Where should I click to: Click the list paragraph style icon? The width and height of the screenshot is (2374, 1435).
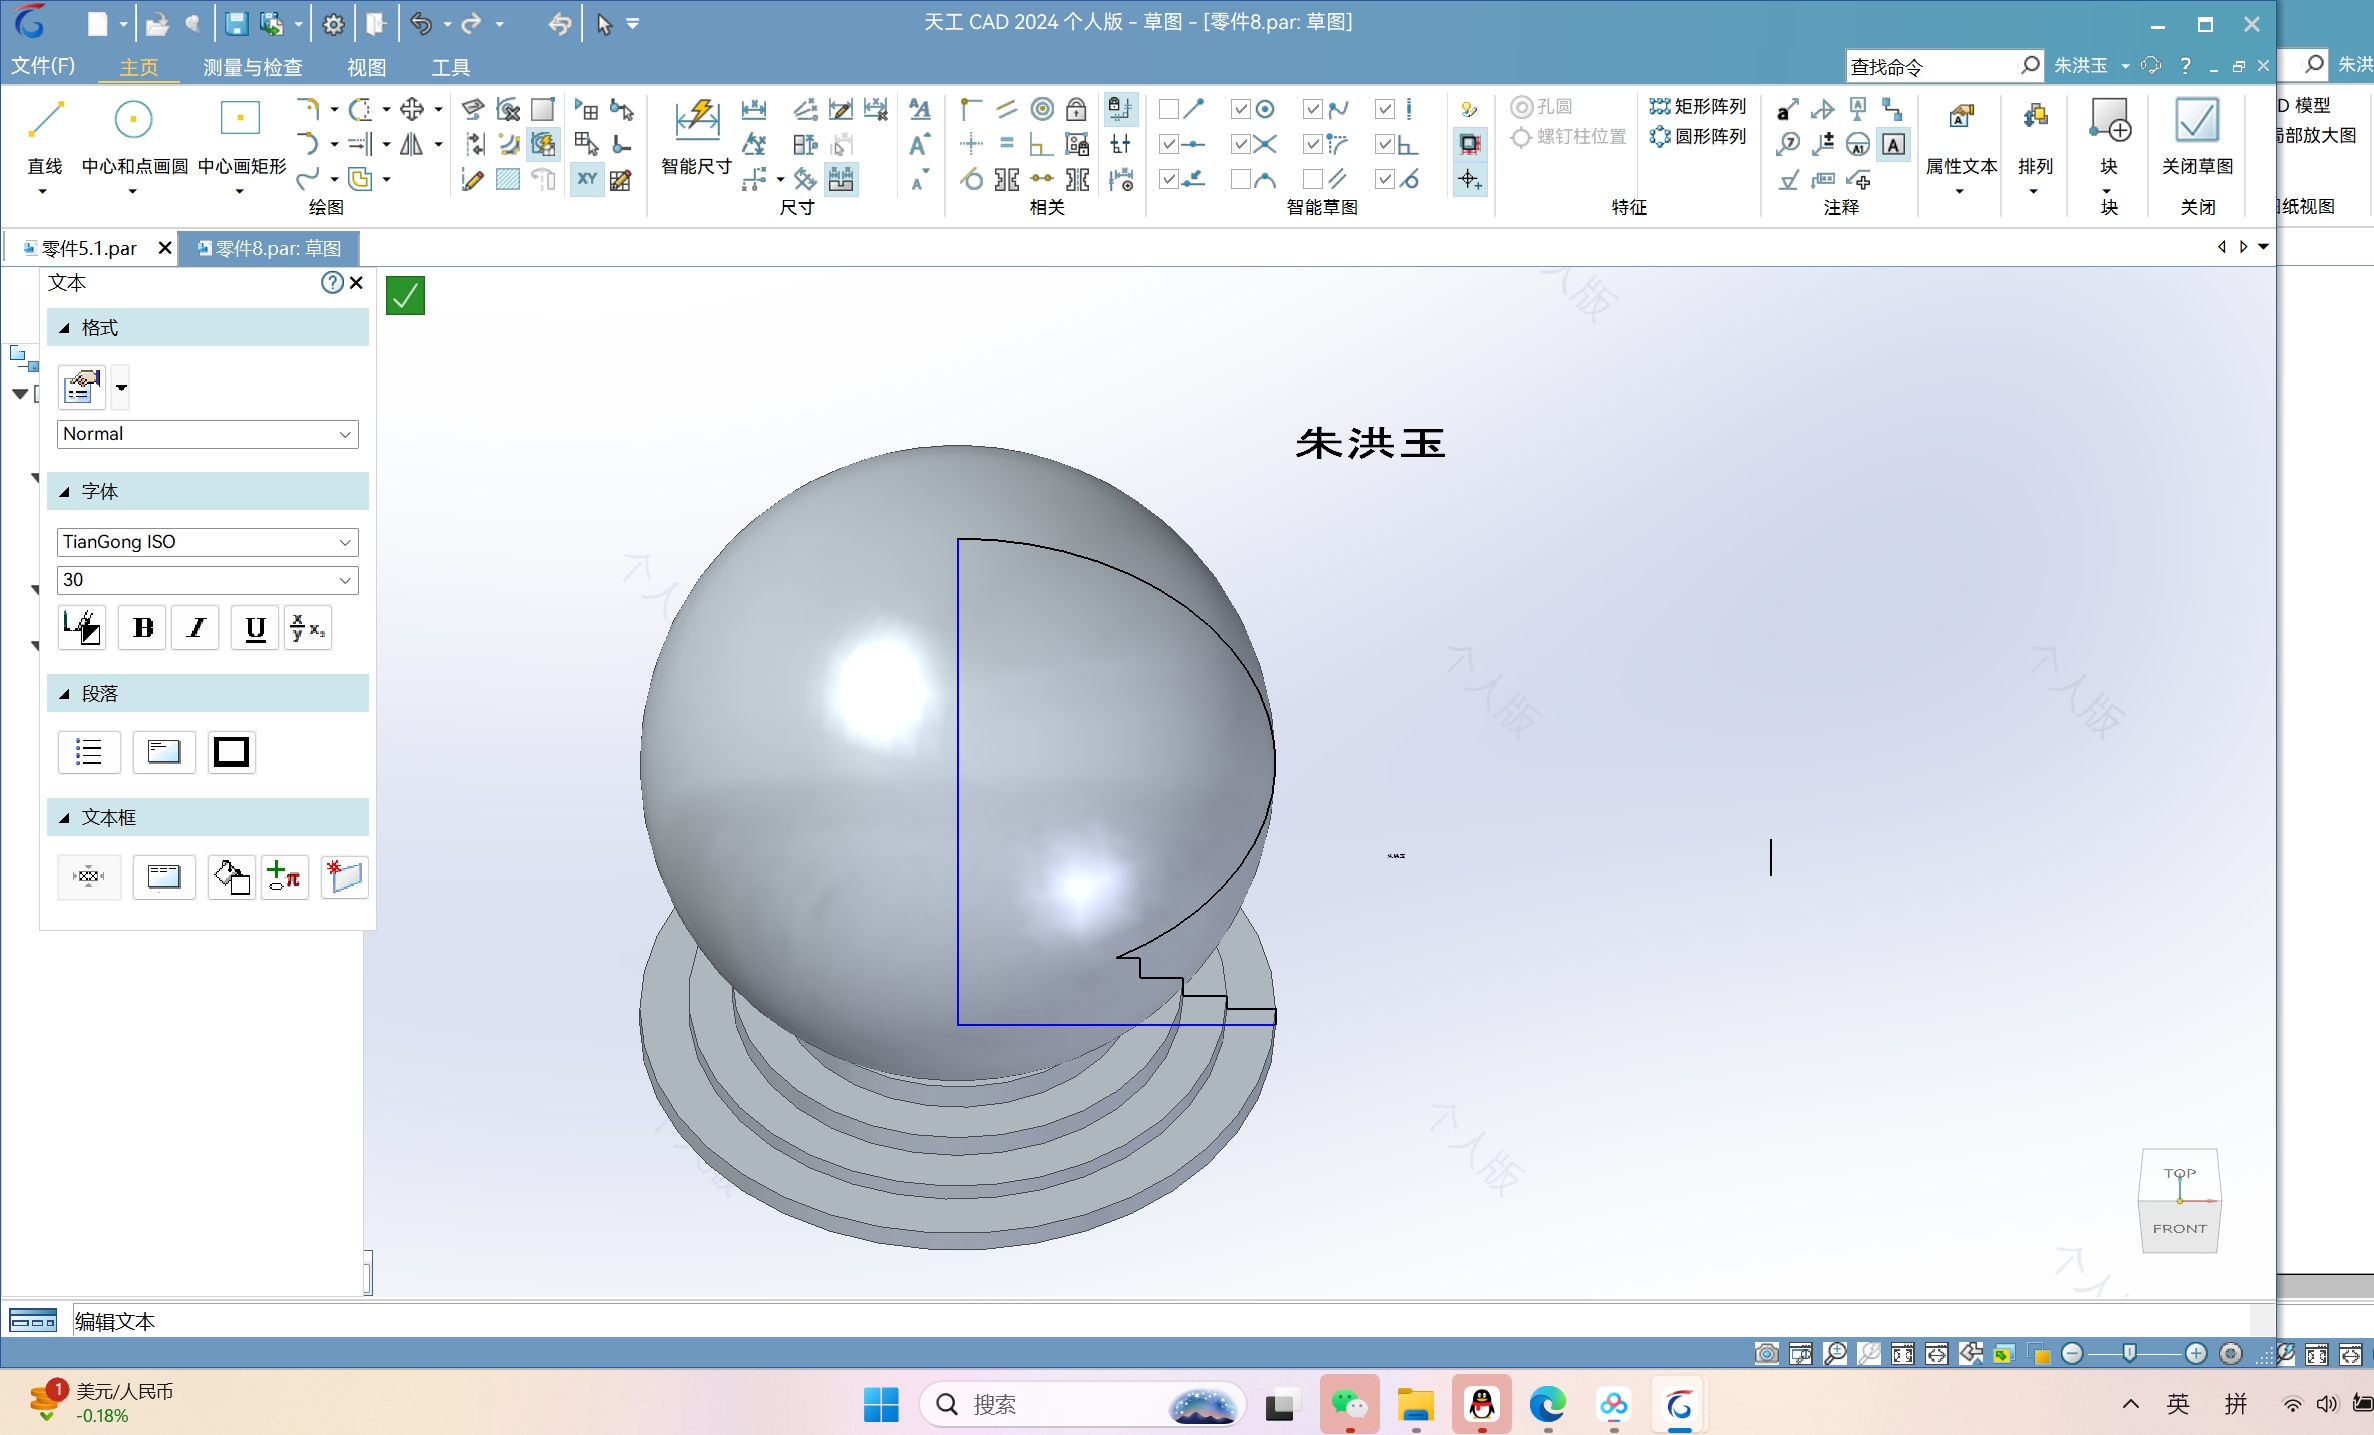pos(86,751)
